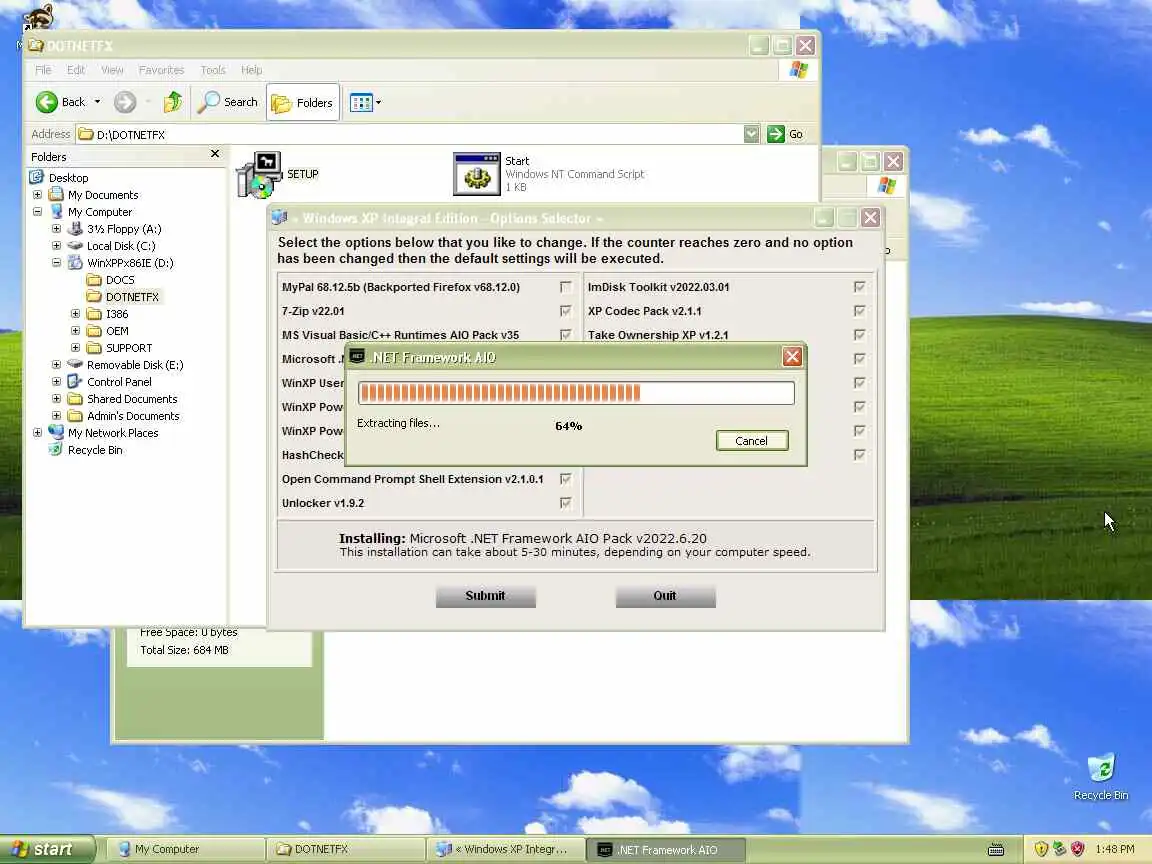Open the Tools menu

pyautogui.click(x=213, y=70)
